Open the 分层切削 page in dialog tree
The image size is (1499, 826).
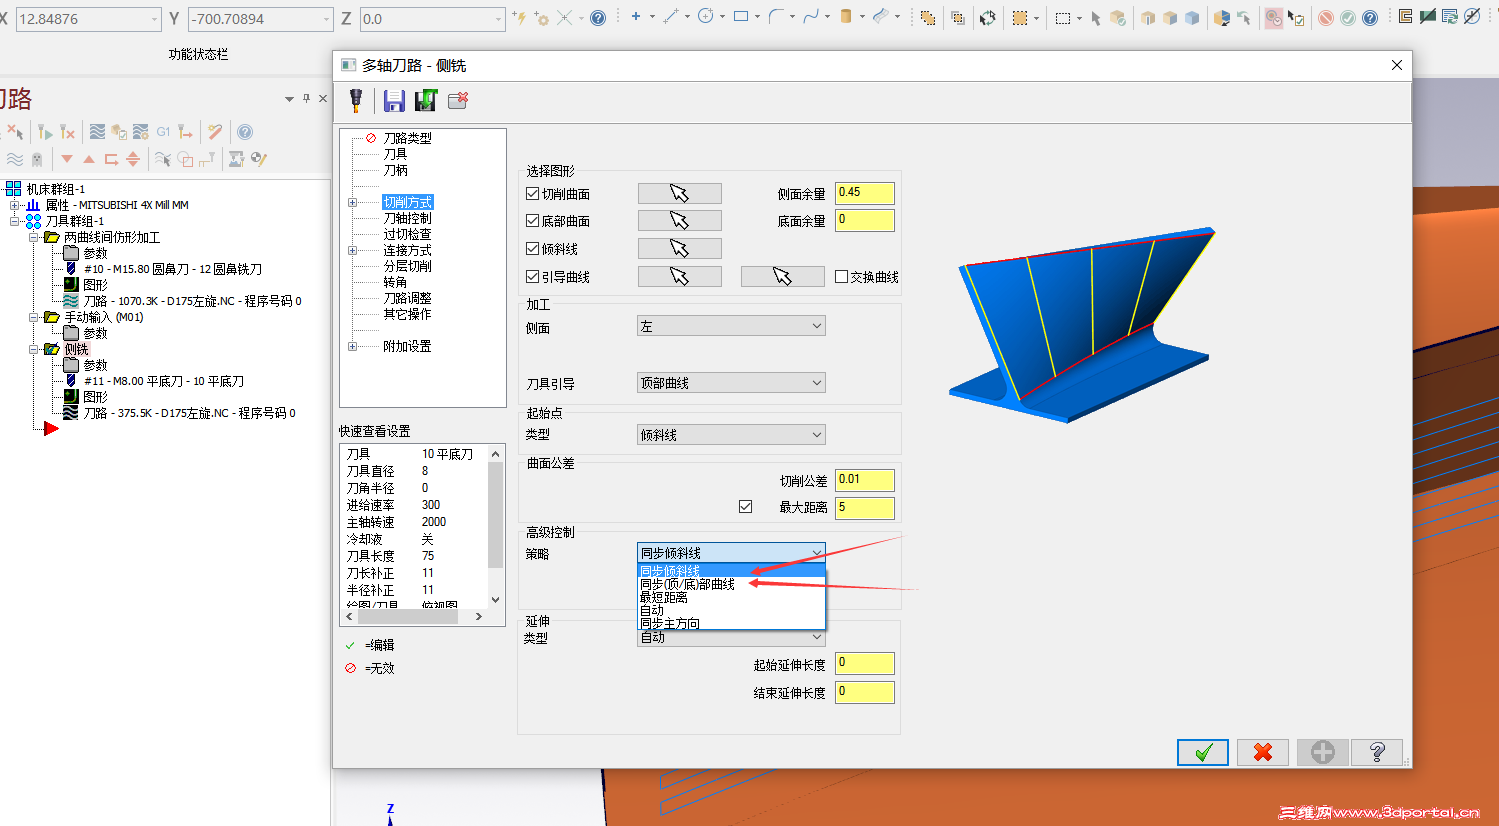point(407,266)
